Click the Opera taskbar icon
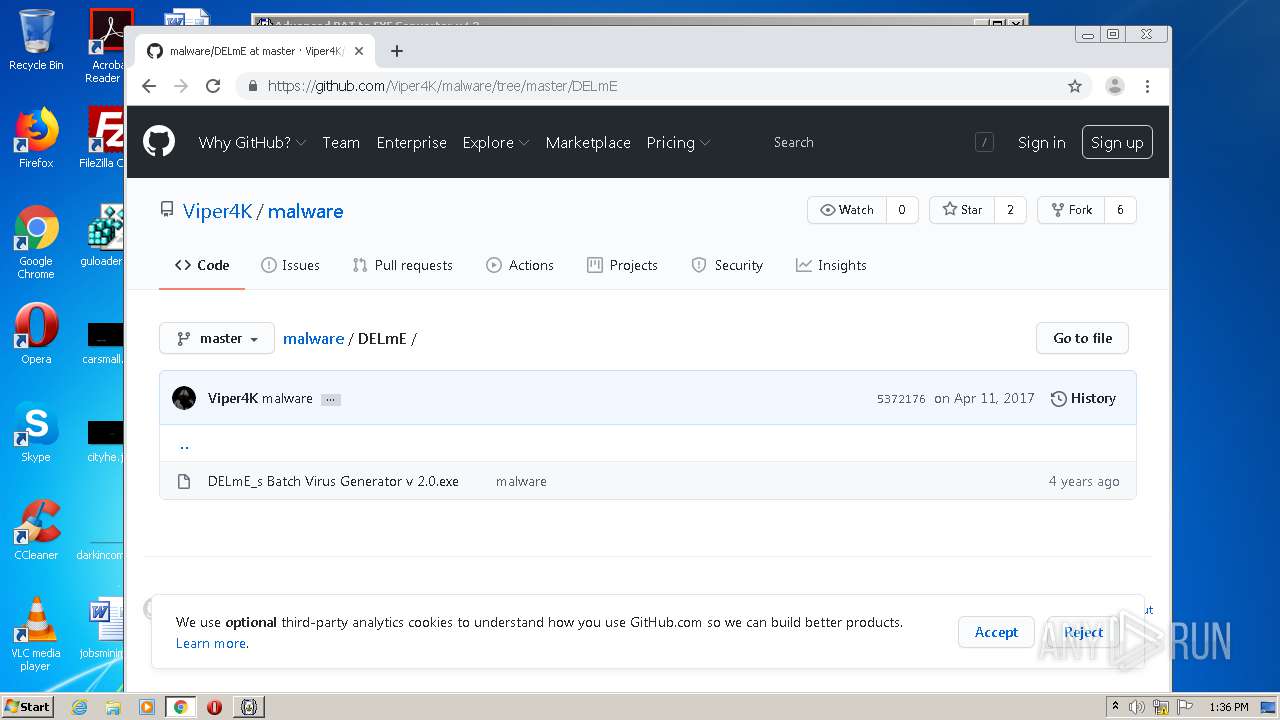The width and height of the screenshot is (1280, 720). (214, 707)
